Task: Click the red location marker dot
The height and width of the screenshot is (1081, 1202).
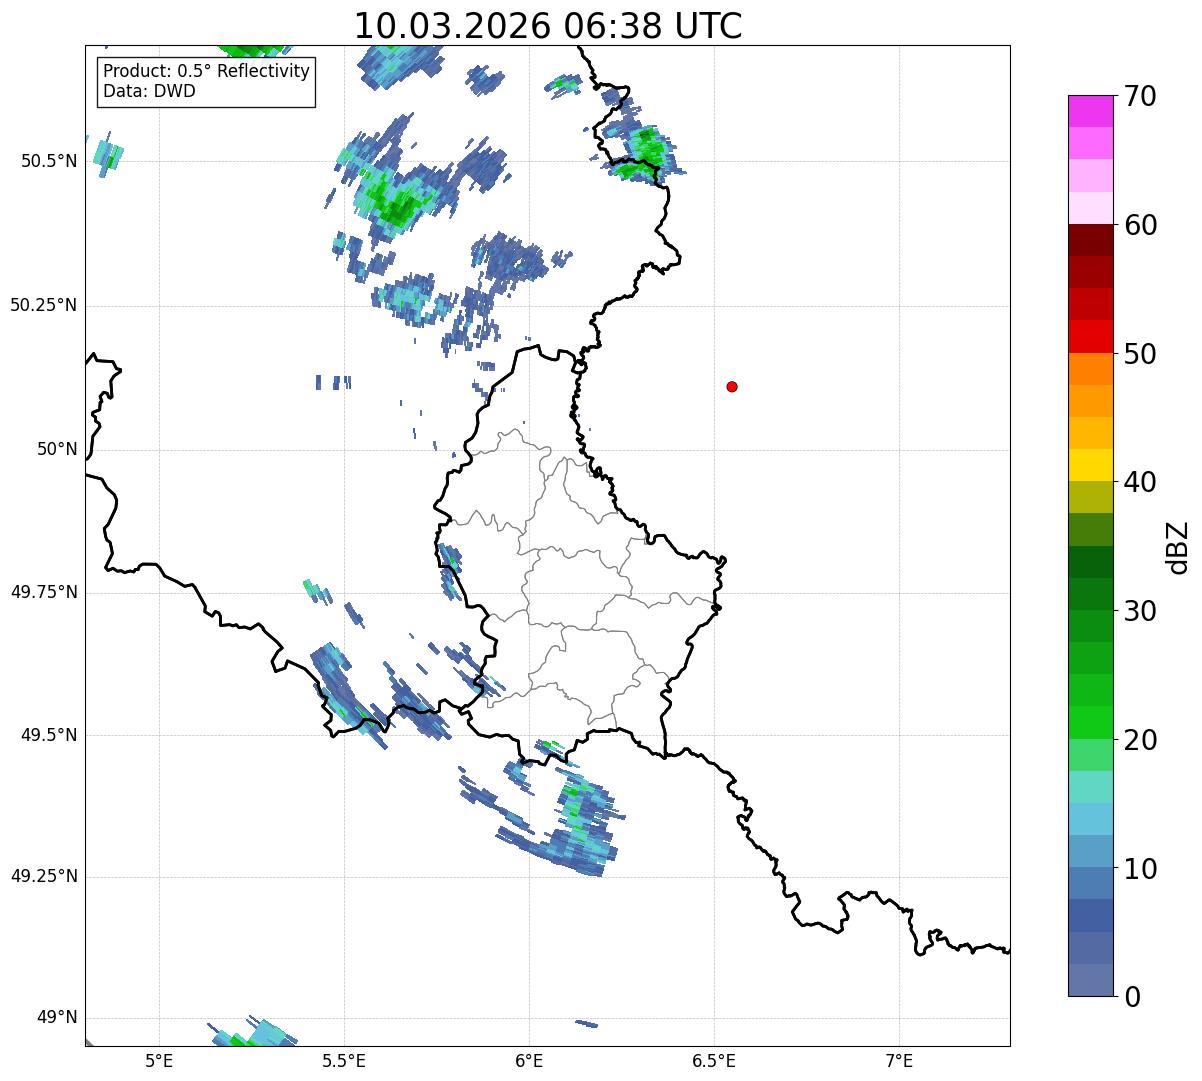Action: coord(732,387)
